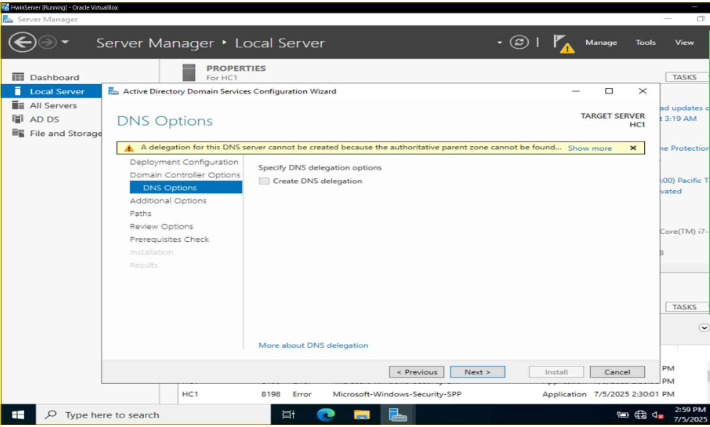
Task: Click the Server Manager forward arrow
Action: point(47,43)
